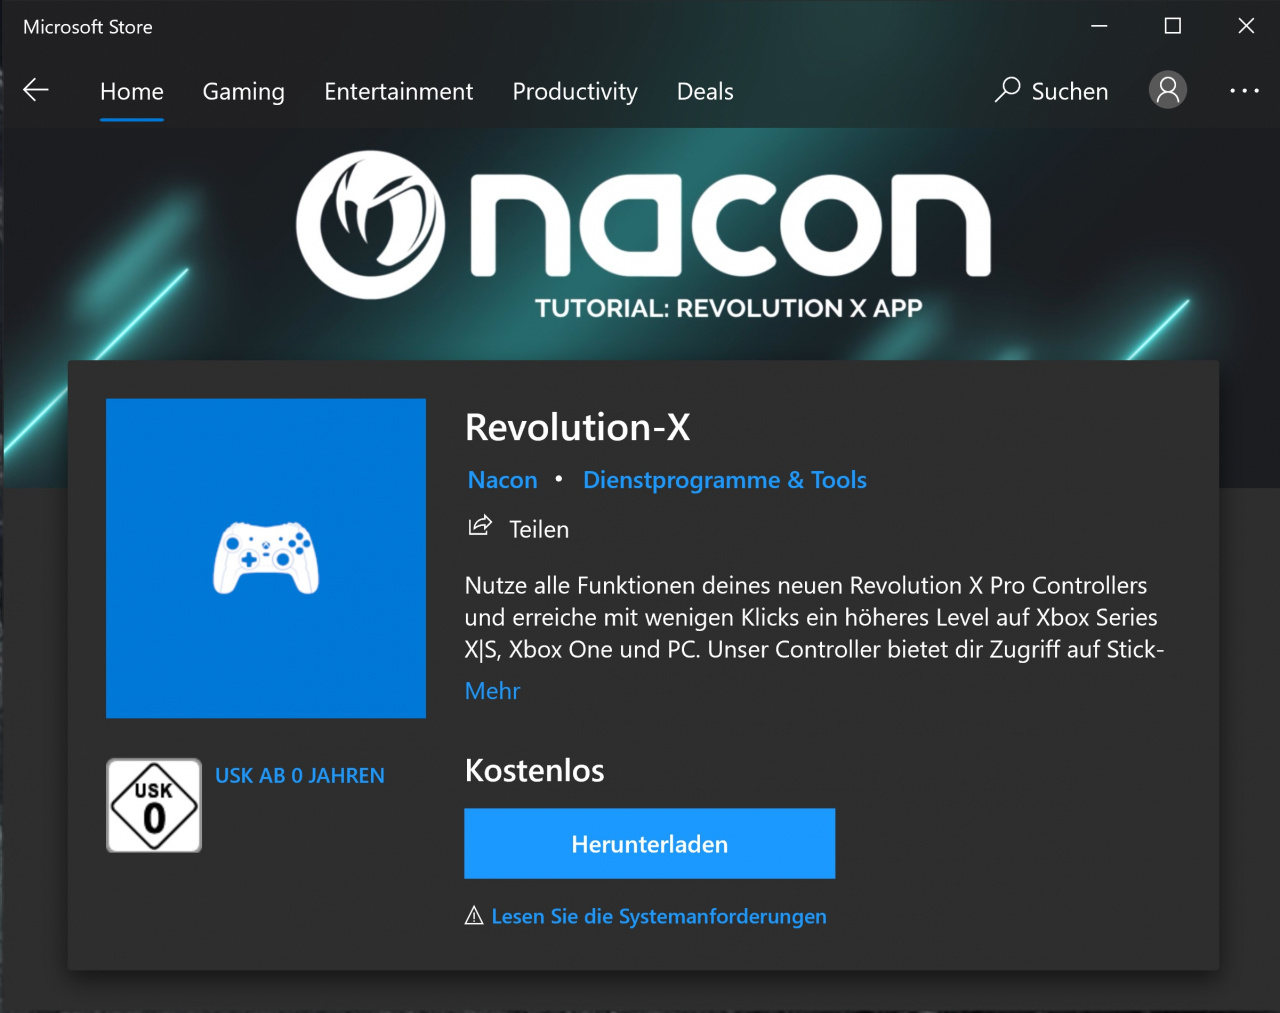The image size is (1280, 1013).
Task: Click the Revolution-X app tile image
Action: 266,558
